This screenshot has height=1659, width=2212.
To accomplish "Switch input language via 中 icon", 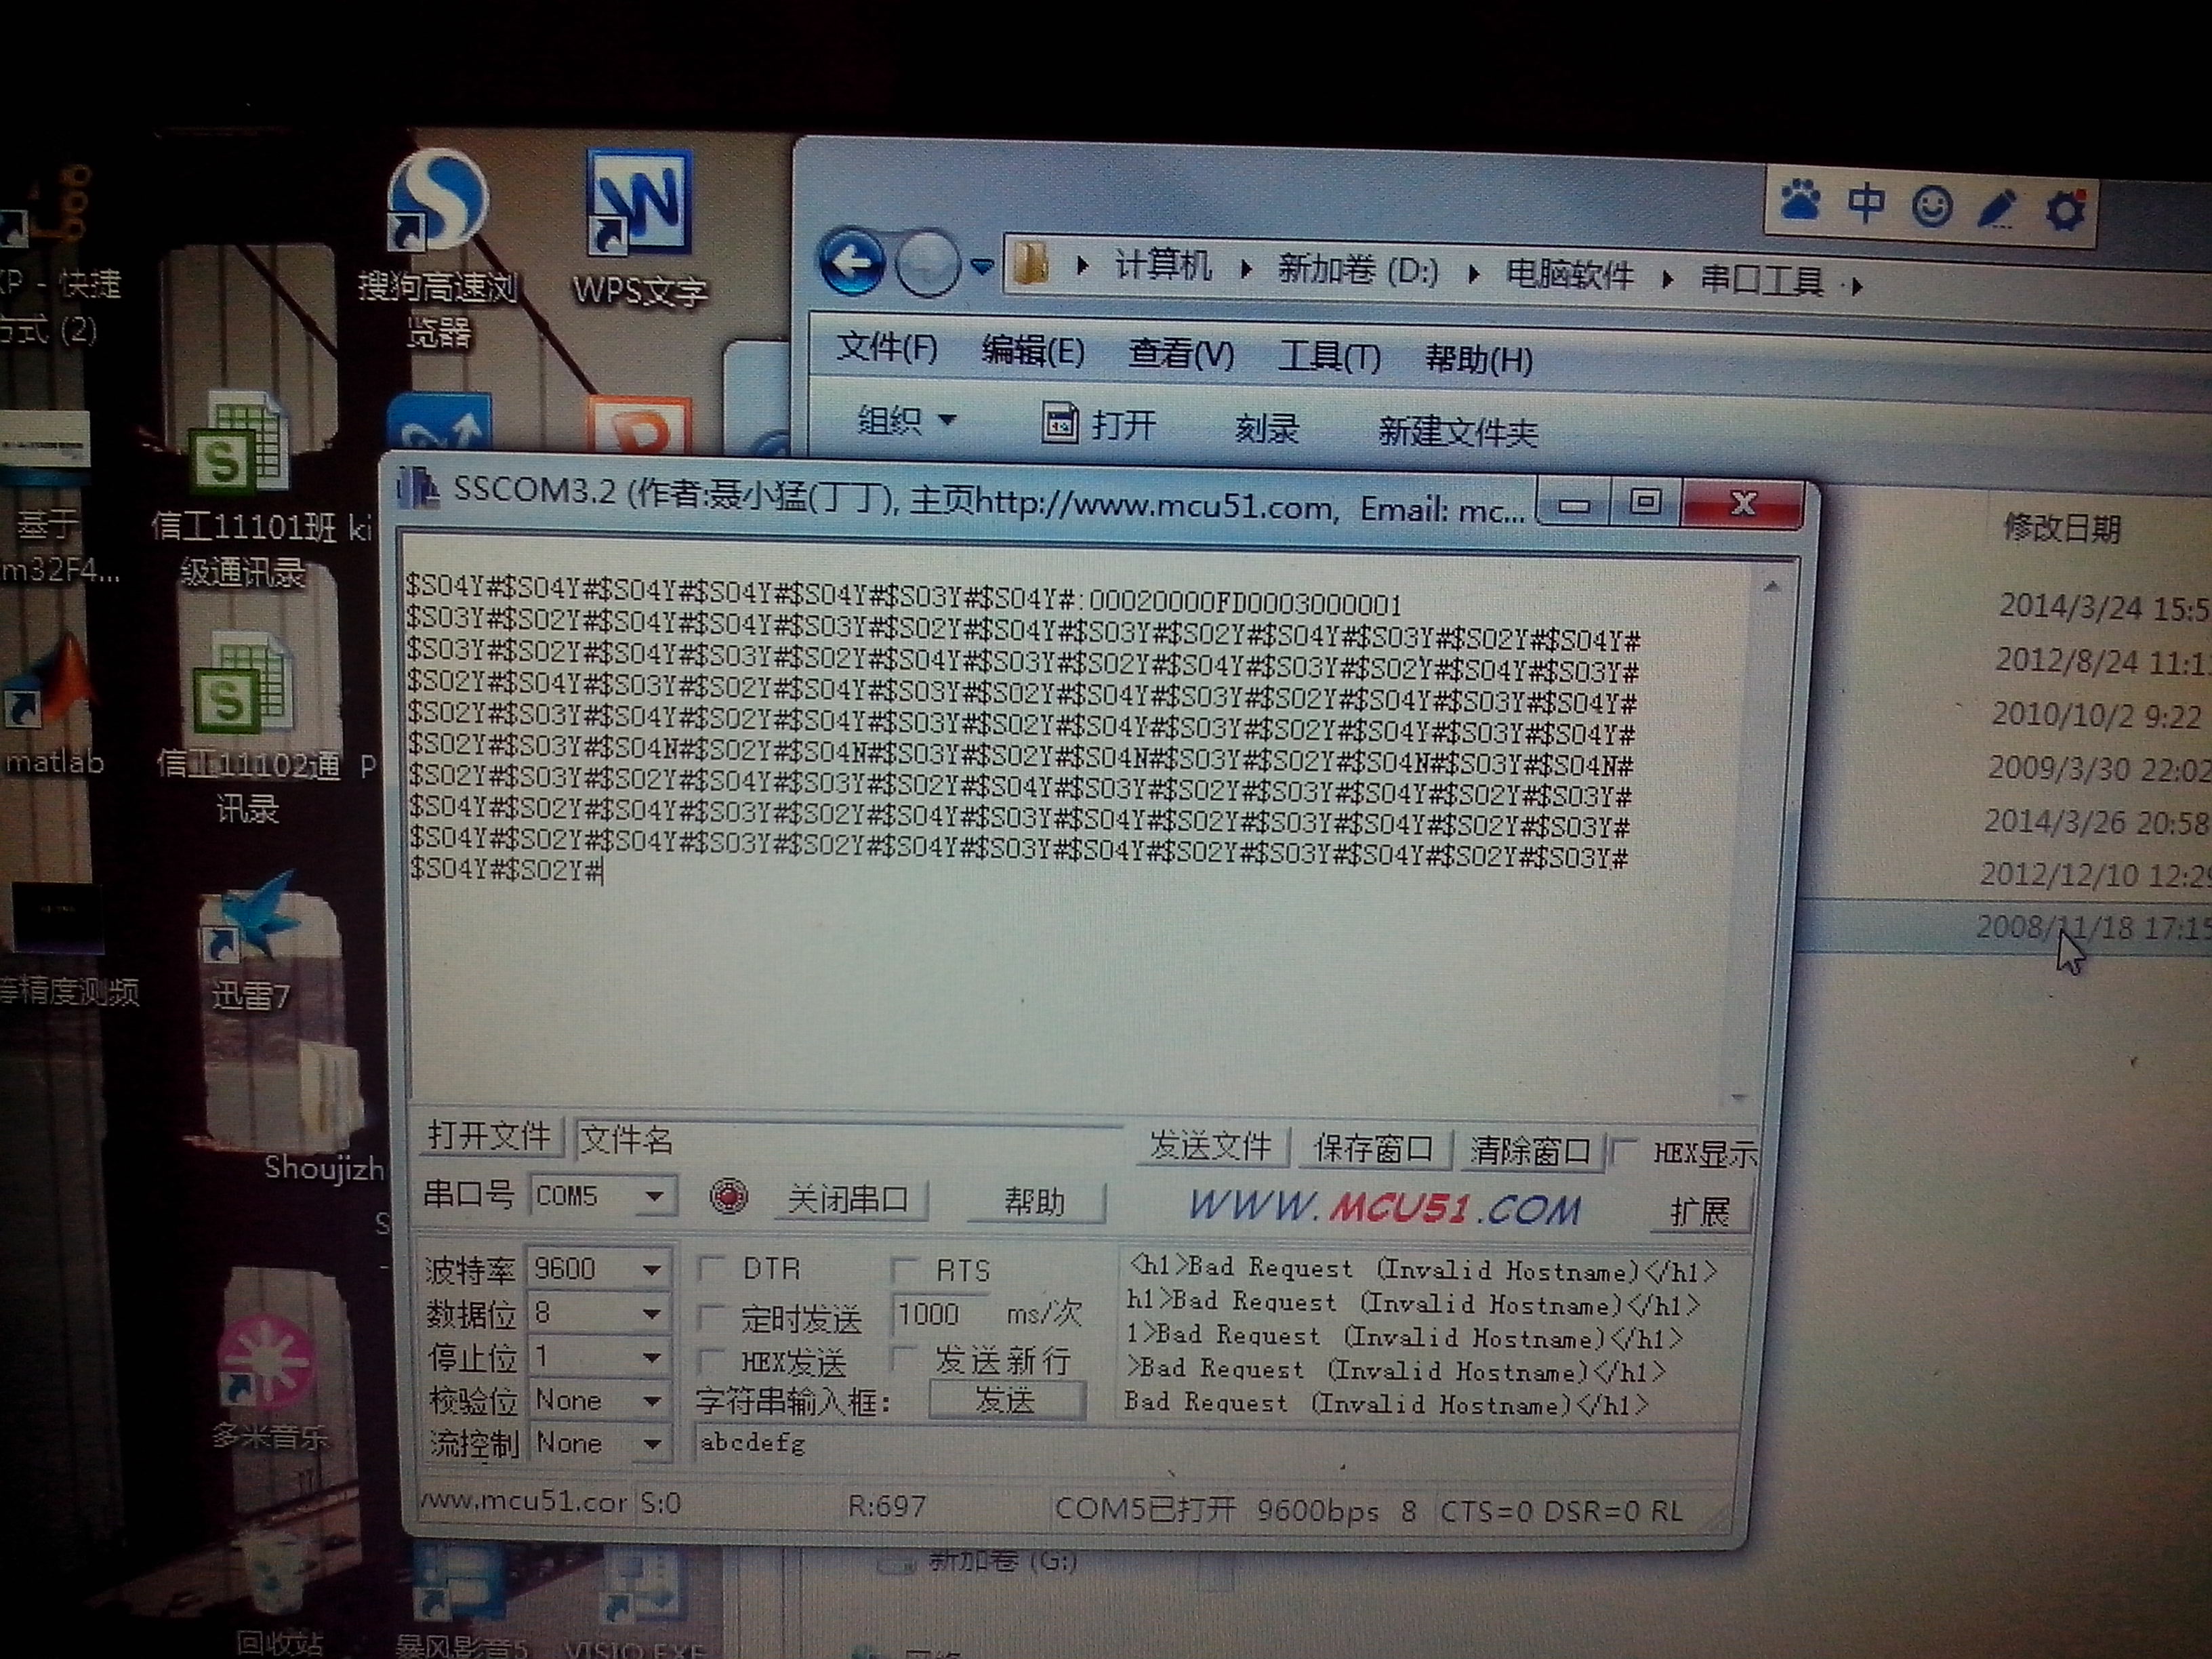I will click(1866, 204).
